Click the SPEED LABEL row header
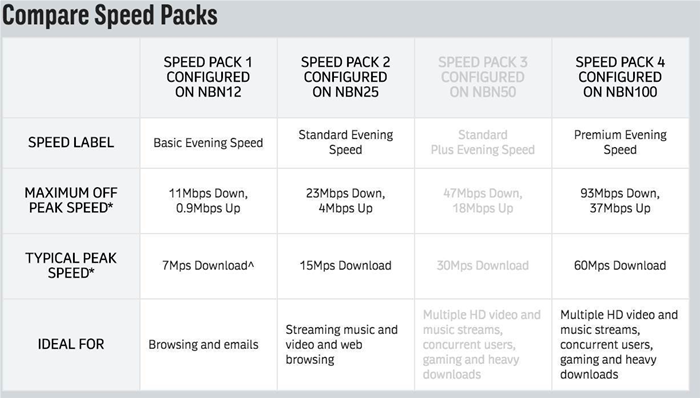This screenshot has width=700, height=398. pos(71,142)
